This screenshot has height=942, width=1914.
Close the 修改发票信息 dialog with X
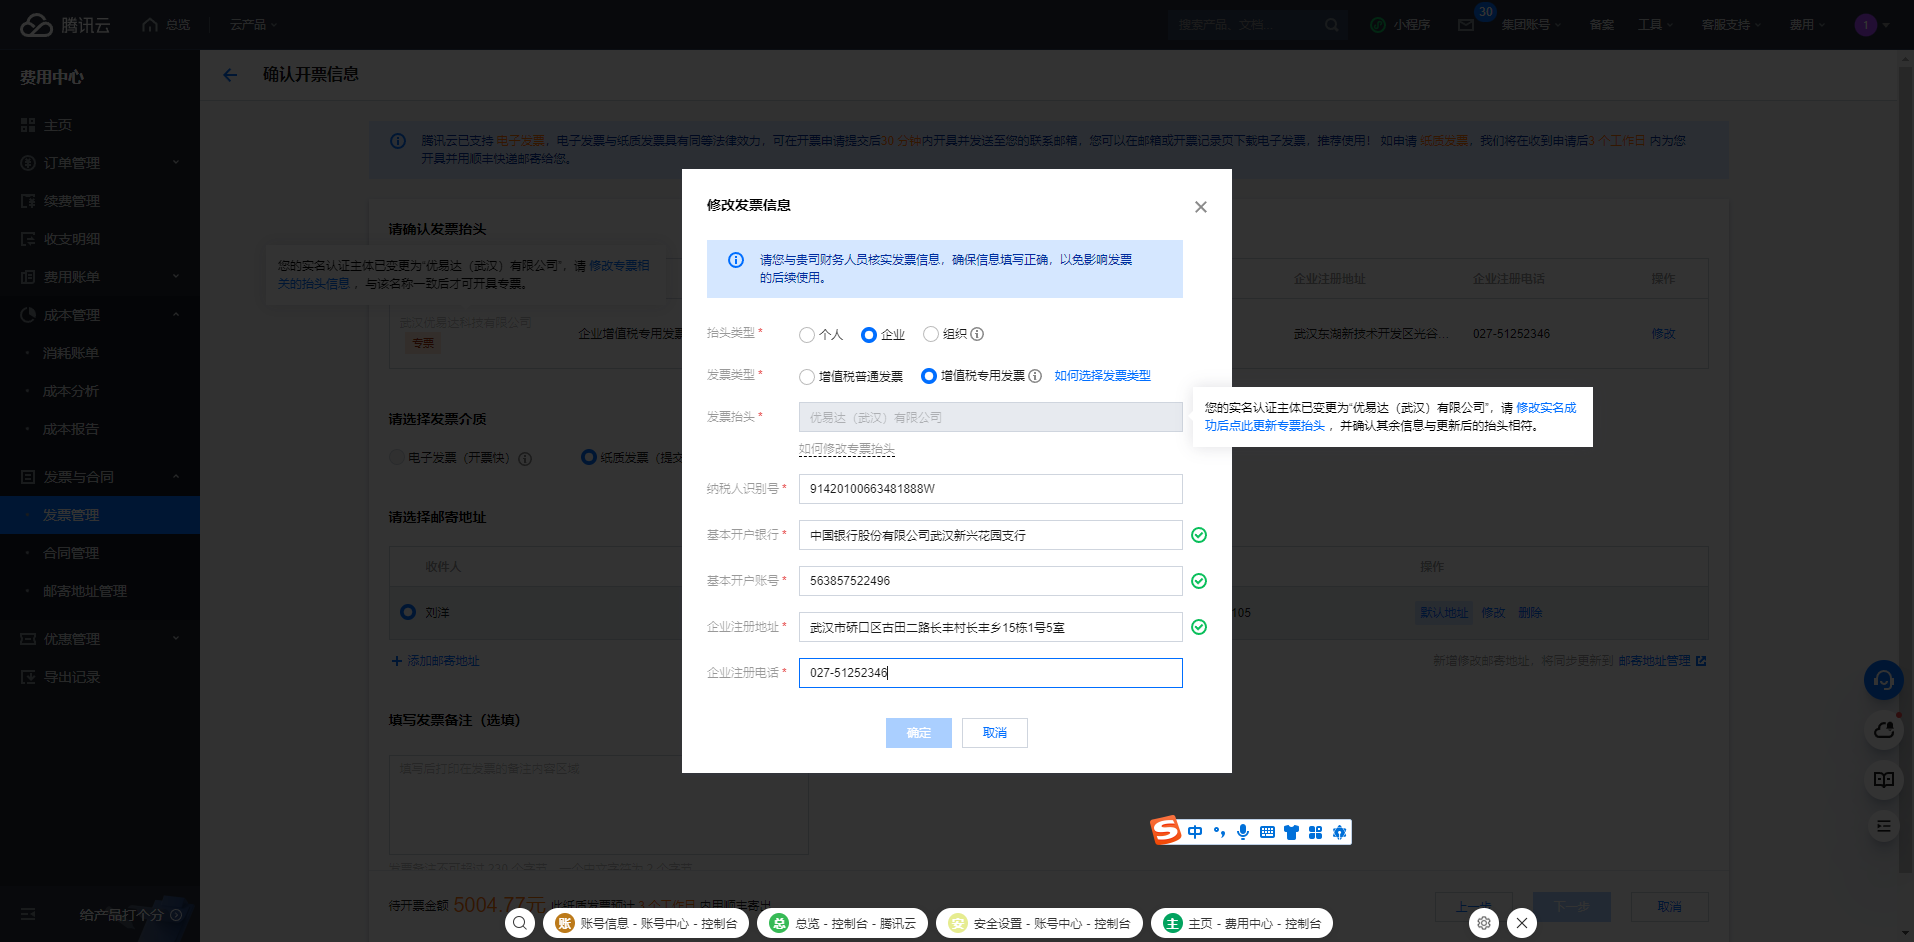click(x=1200, y=207)
